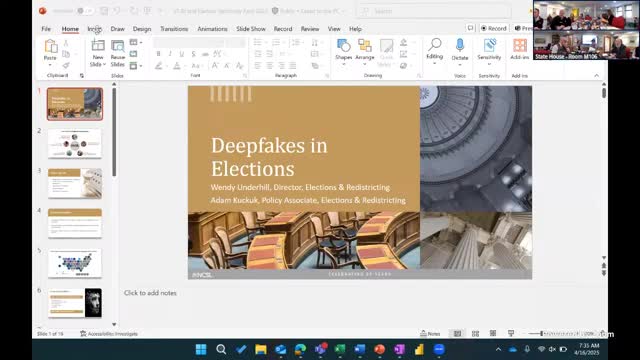The image size is (640, 360).
Task: Click the Paste clipboard icon
Action: [51, 46]
